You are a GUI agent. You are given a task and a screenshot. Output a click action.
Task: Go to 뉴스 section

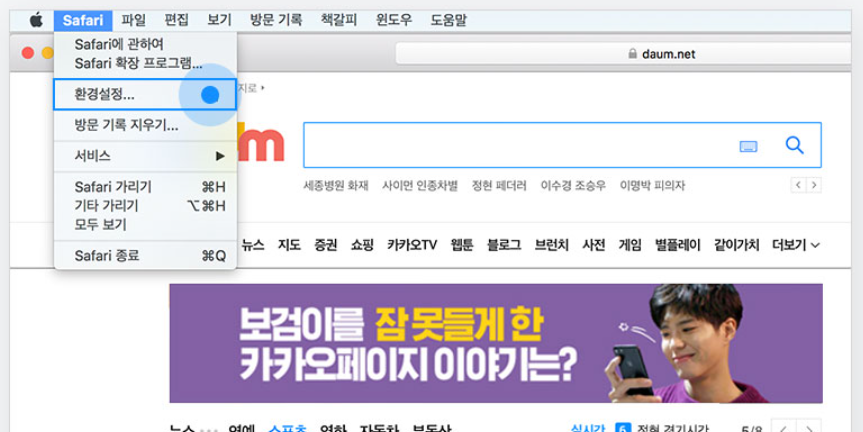point(253,245)
